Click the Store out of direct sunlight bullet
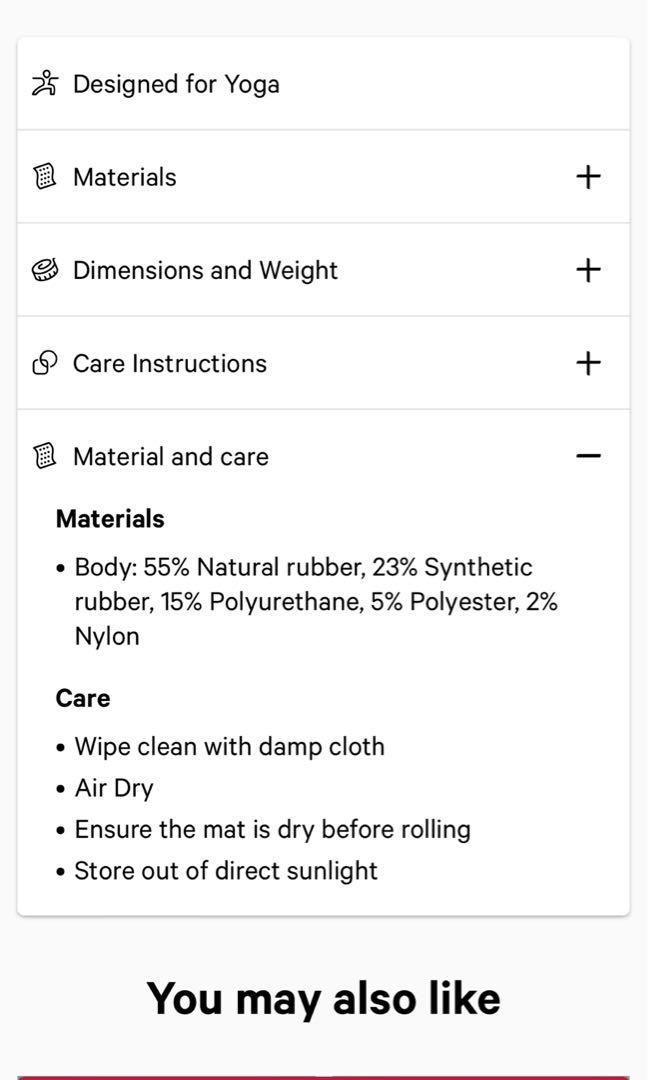This screenshot has height=1080, width=648. point(226,870)
